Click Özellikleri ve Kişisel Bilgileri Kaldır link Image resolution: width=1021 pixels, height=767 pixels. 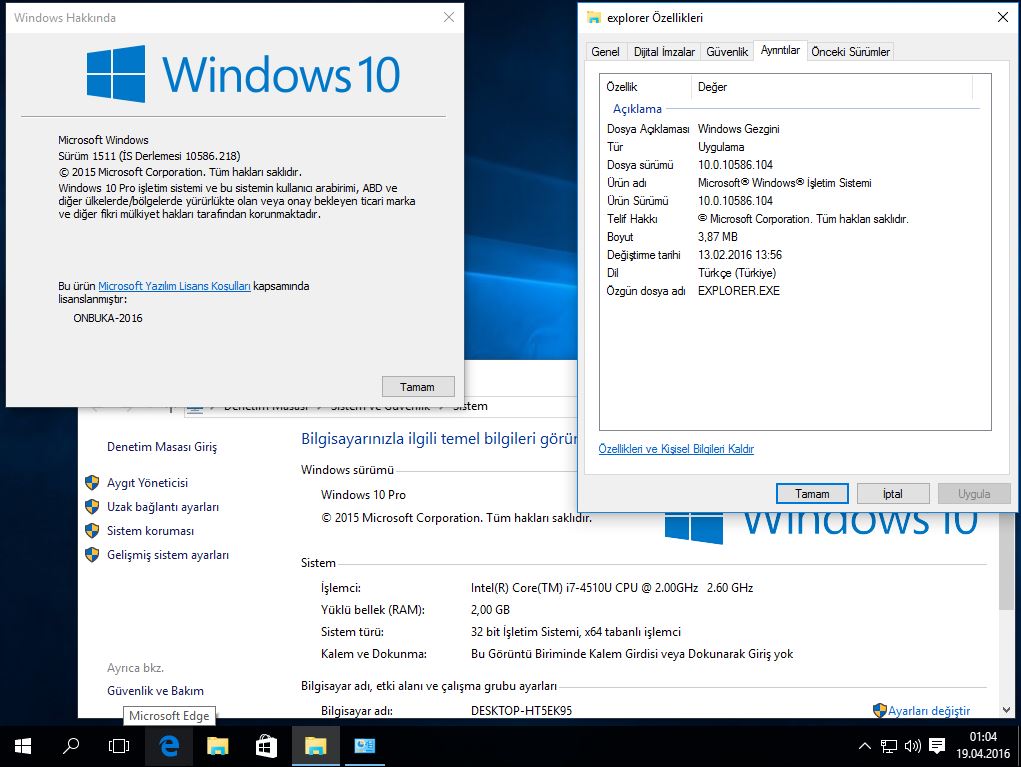(x=676, y=450)
